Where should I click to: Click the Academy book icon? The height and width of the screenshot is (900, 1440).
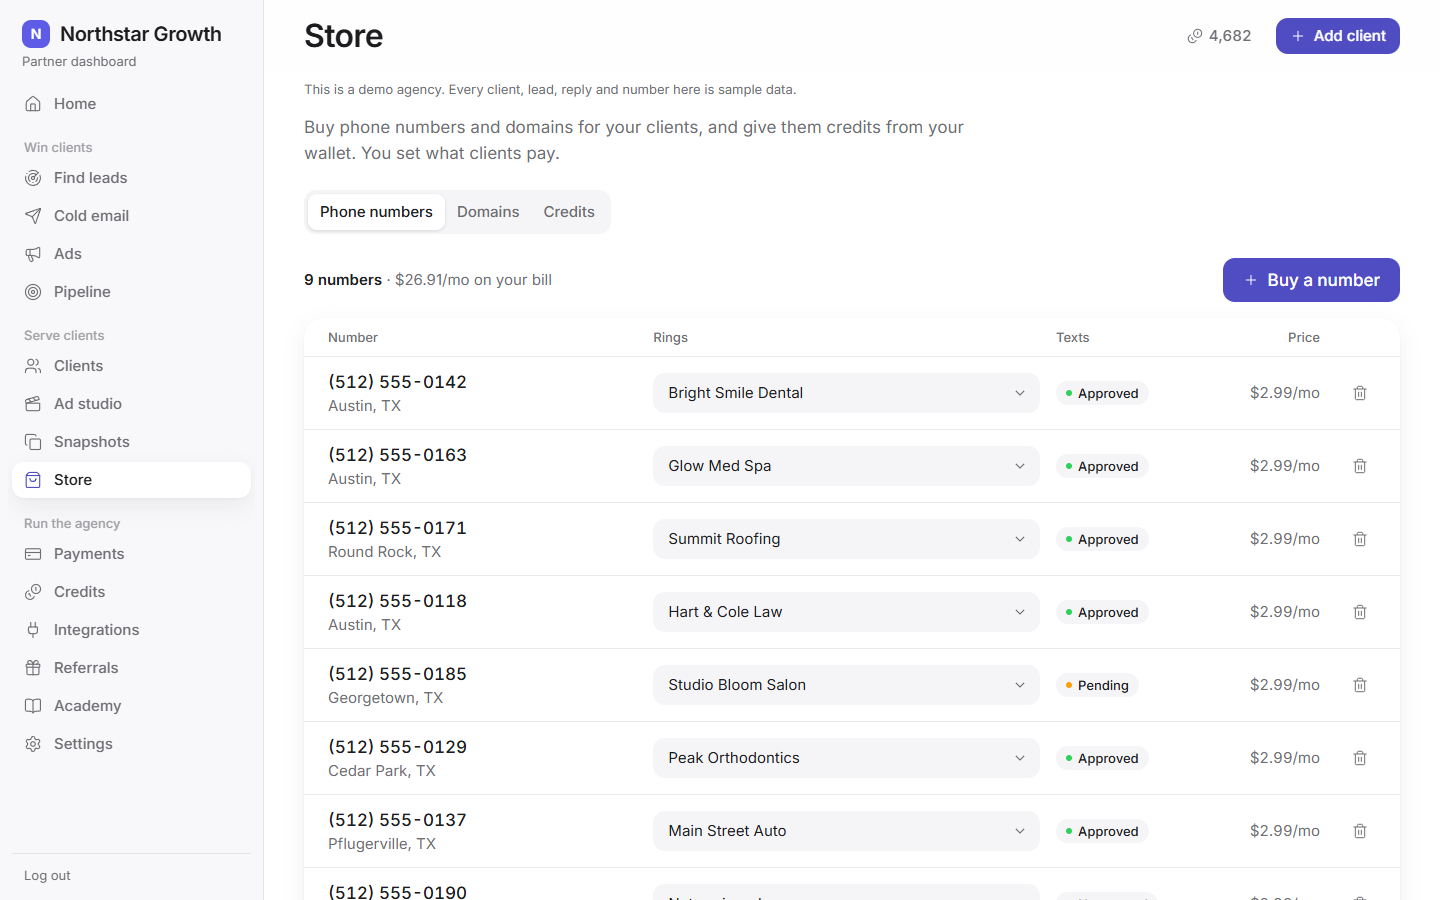point(33,706)
